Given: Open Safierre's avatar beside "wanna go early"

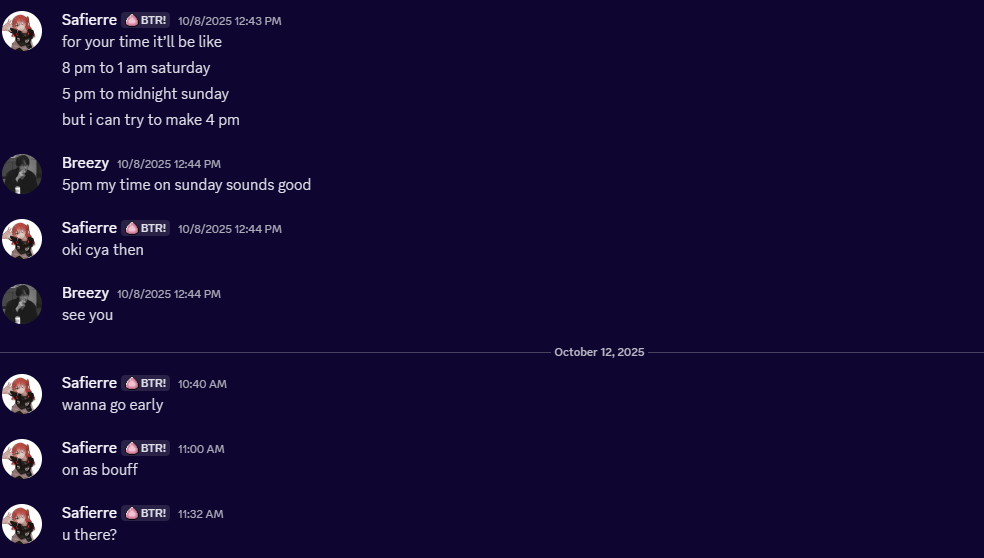Looking at the screenshot, I should click(x=22, y=394).
